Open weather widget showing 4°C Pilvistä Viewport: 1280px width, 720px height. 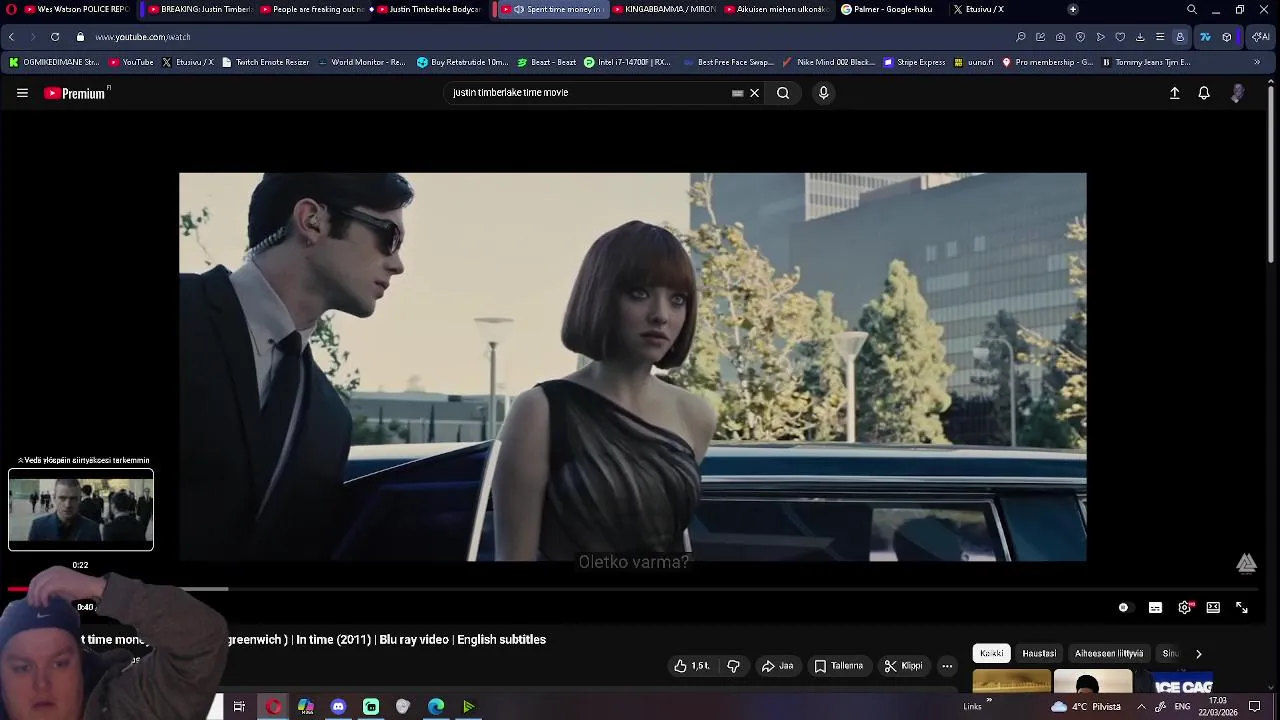1088,707
